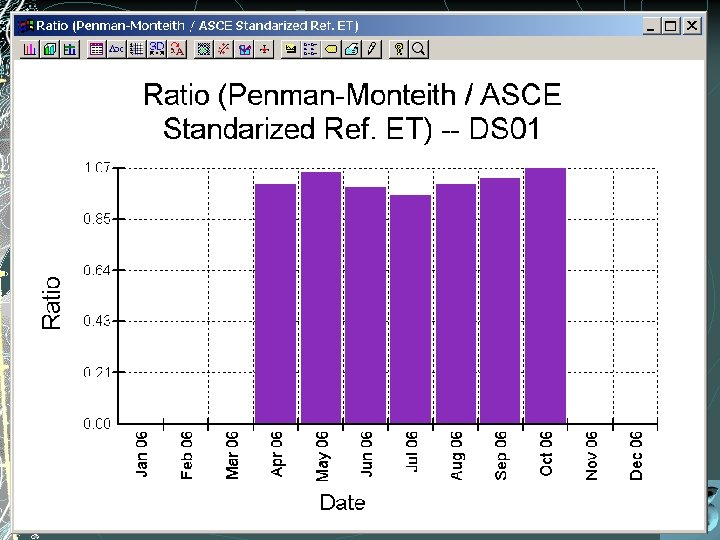720x540 pixels.
Task: Click the '0.43' y-axis value
Action: [97, 321]
